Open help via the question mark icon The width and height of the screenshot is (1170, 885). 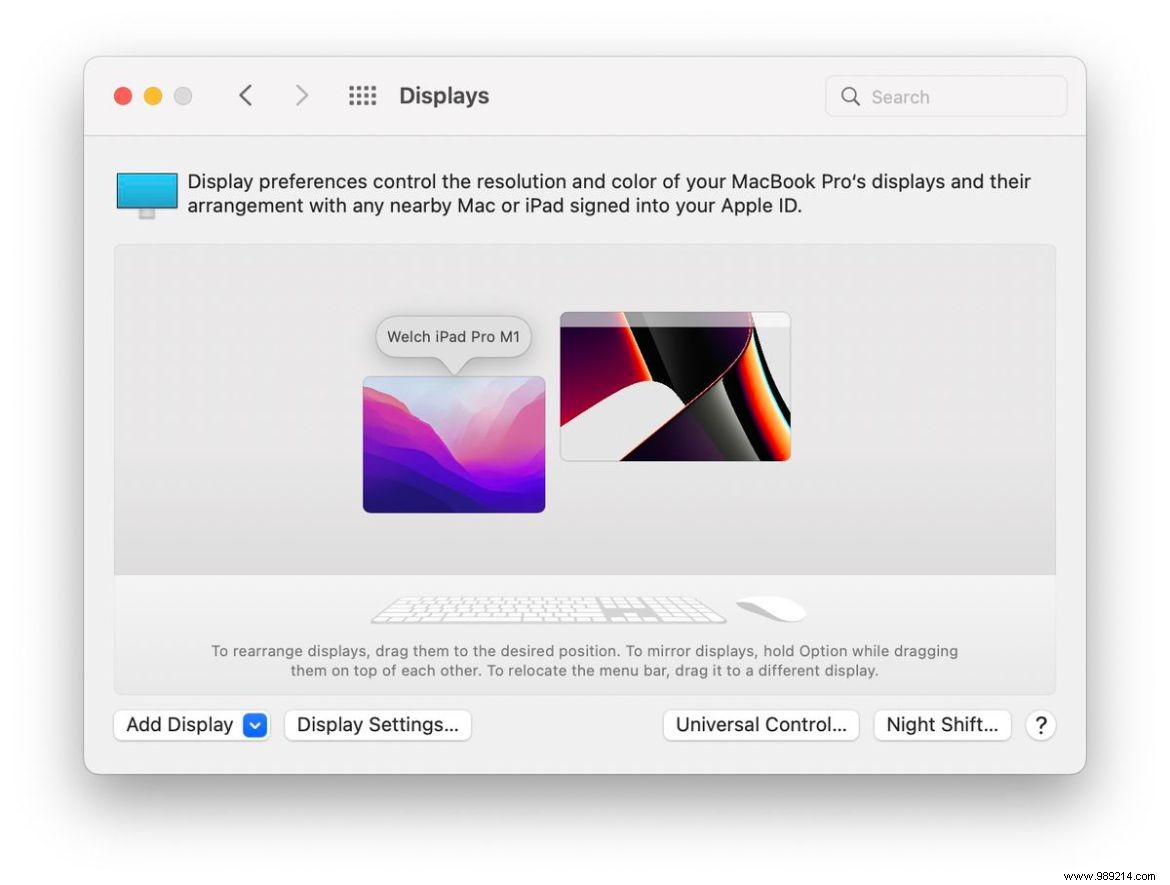click(x=1041, y=725)
